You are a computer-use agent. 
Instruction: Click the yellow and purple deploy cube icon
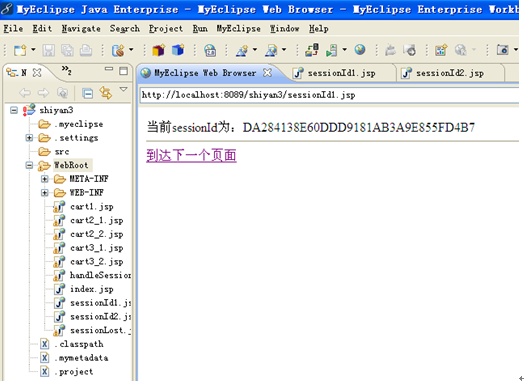[x=159, y=50]
